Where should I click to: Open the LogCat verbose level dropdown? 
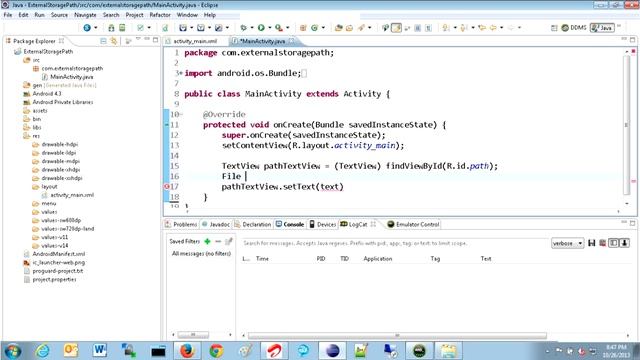[x=568, y=243]
